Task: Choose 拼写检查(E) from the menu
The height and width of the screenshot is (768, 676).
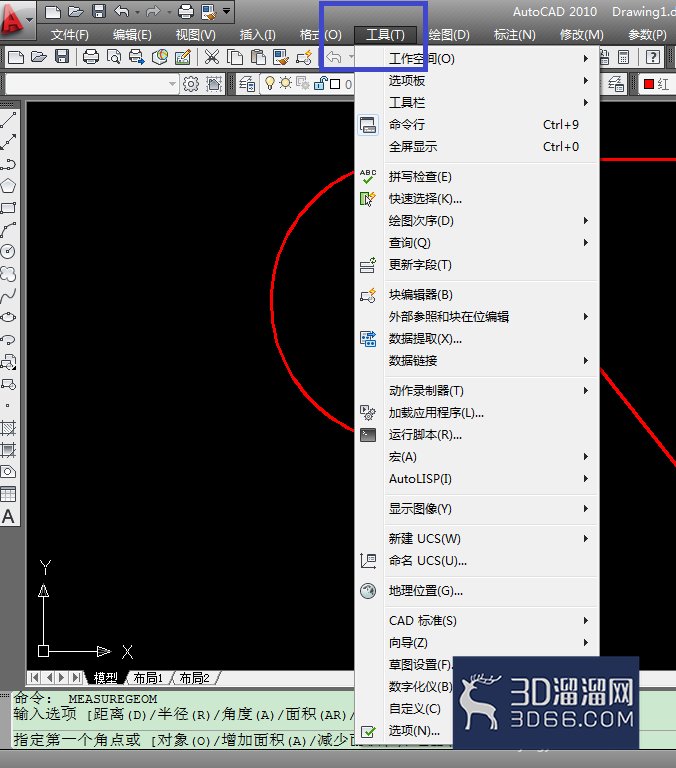Action: pos(477,177)
